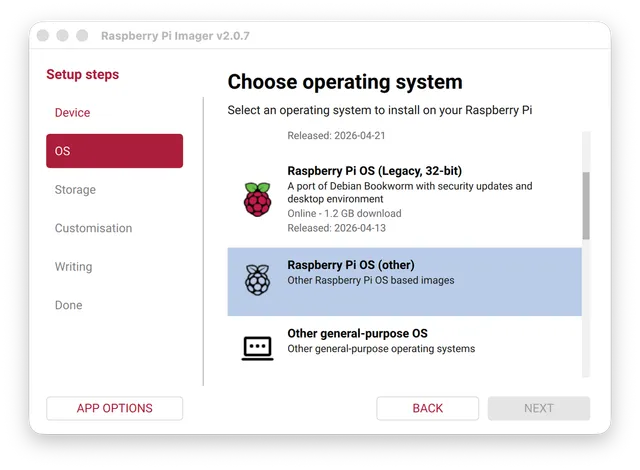This screenshot has height=470, width=640.
Task: Select the OS setup step
Action: 114,151
